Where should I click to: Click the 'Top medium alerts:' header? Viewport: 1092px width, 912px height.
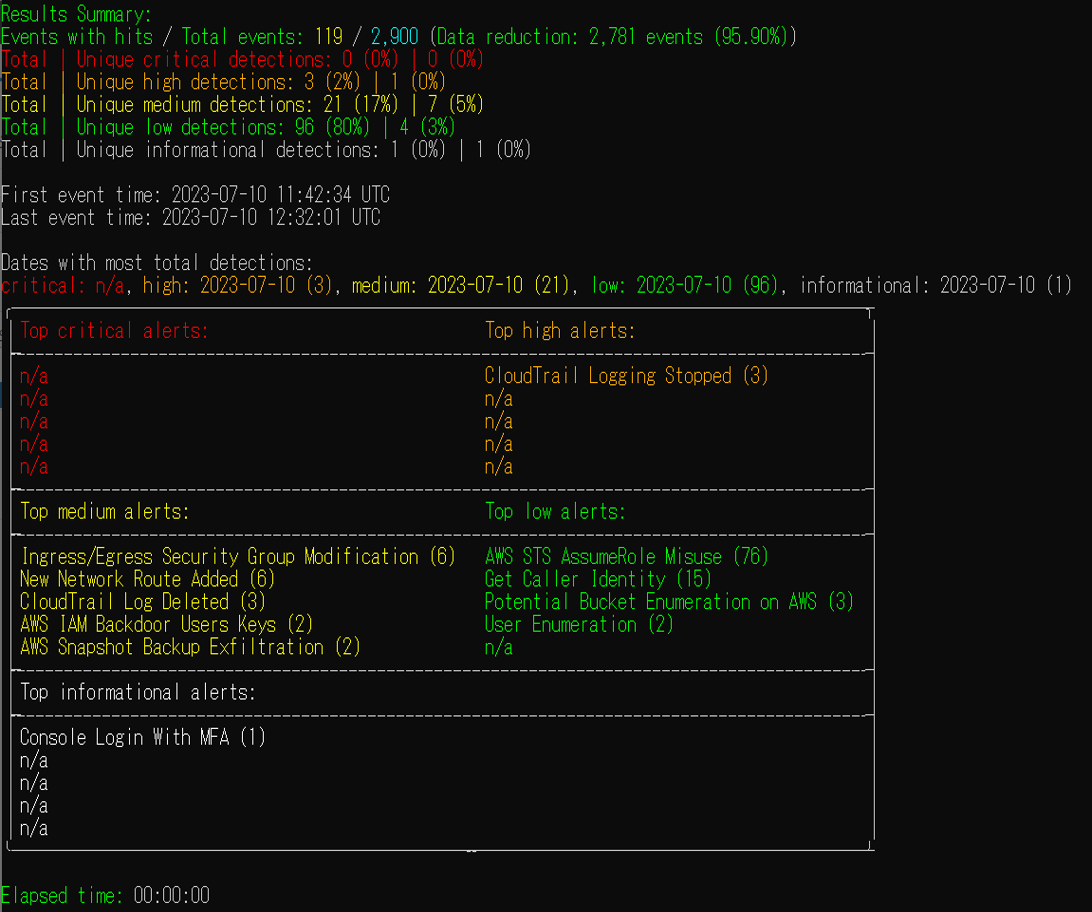point(104,512)
